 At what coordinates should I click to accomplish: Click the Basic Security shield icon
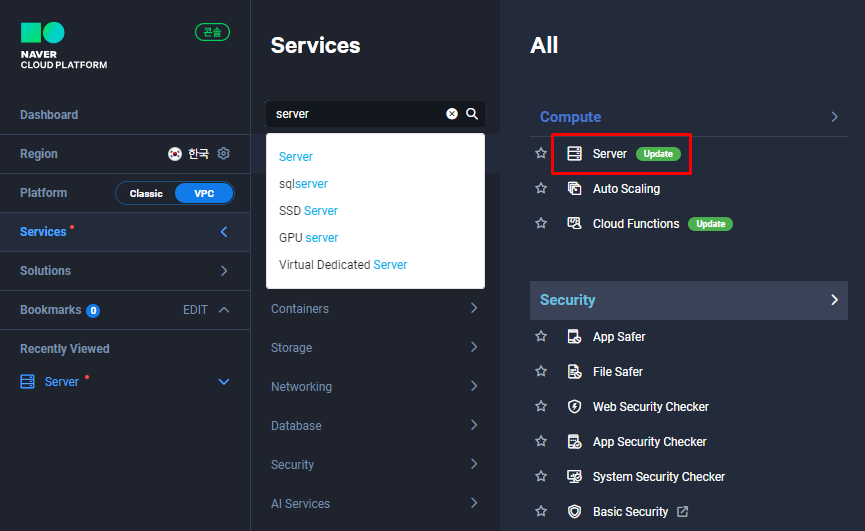tap(574, 512)
